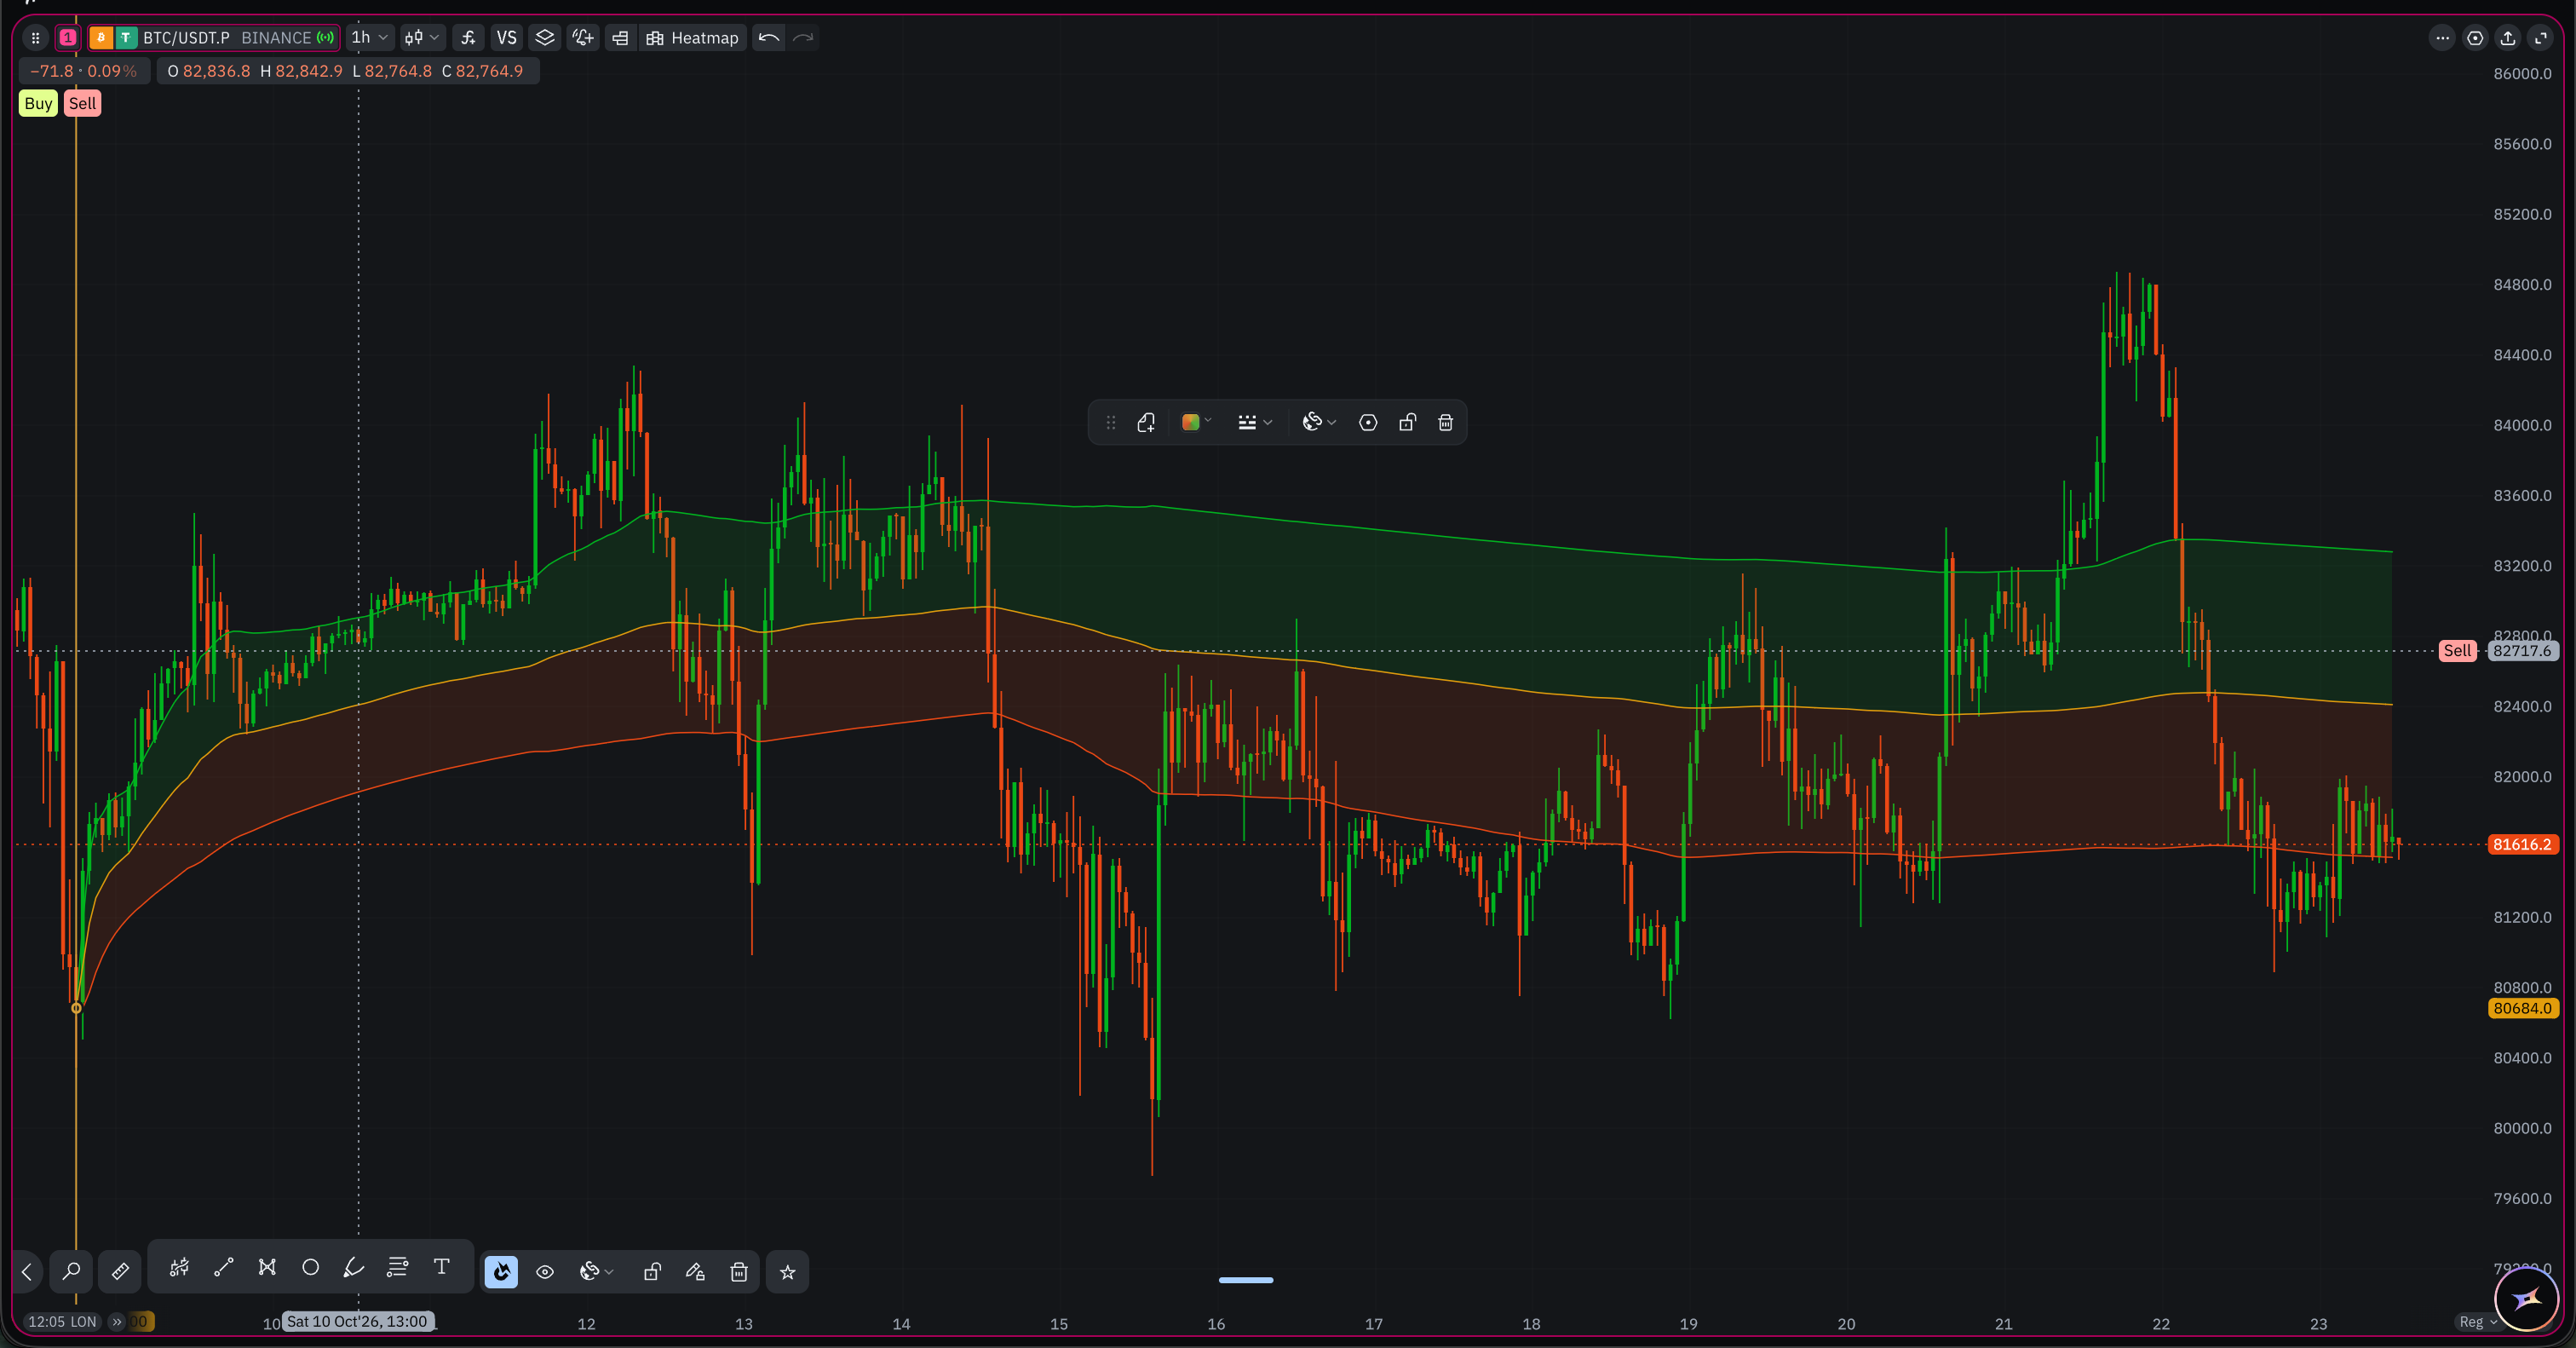Toggle the lock on the selected drawing's floating toolbar
This screenshot has width=2576, height=1348.
tap(1407, 423)
